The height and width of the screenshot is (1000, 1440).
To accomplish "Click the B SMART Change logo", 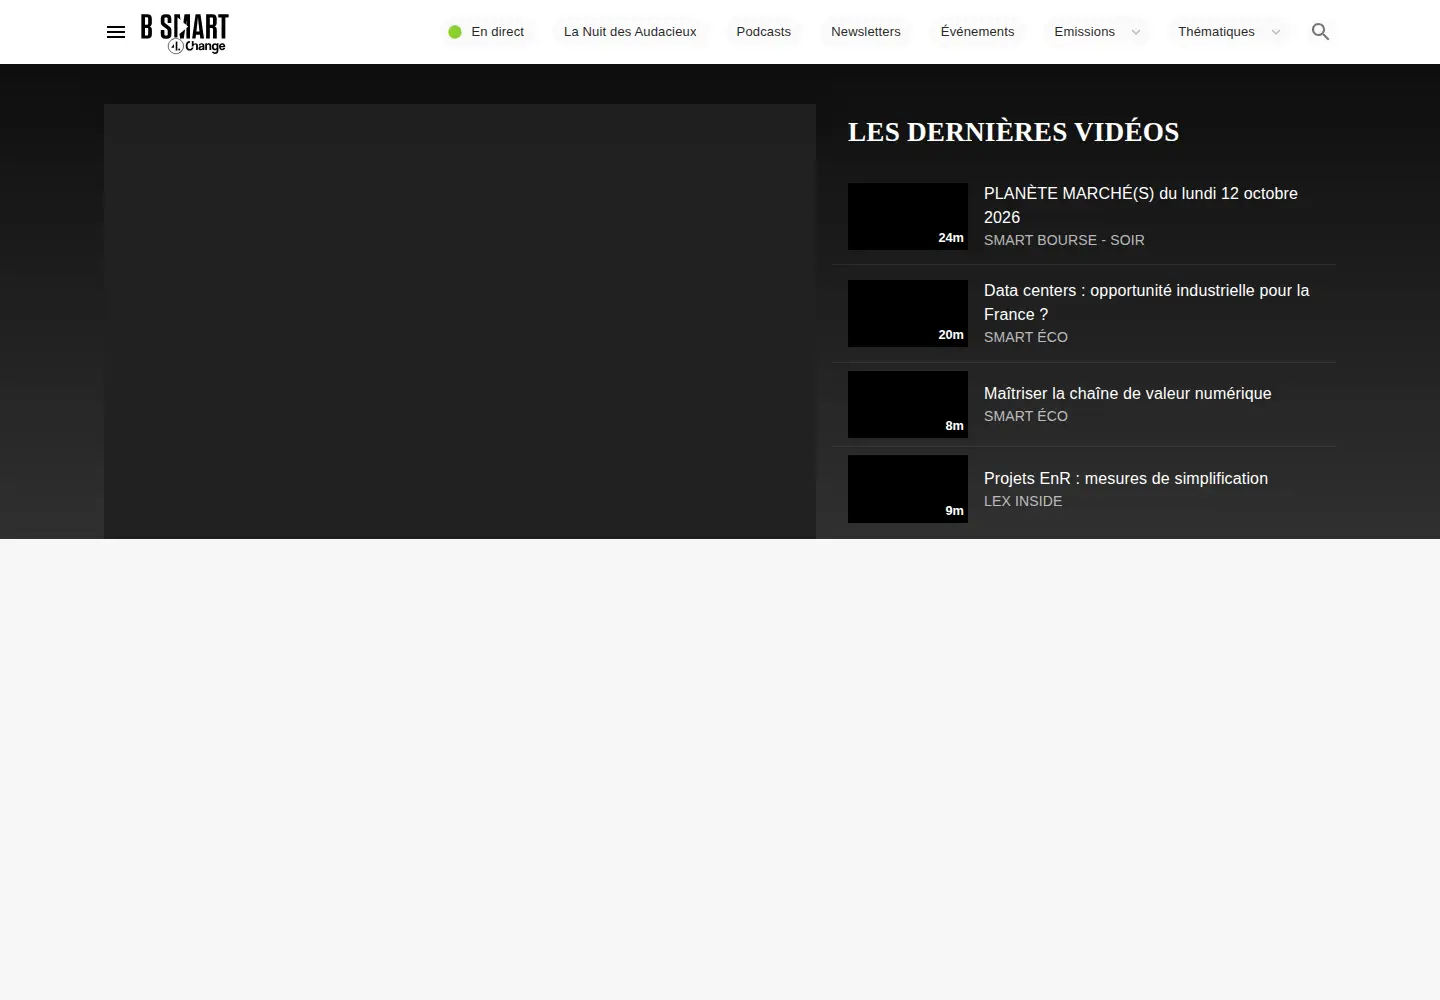I will click(185, 33).
